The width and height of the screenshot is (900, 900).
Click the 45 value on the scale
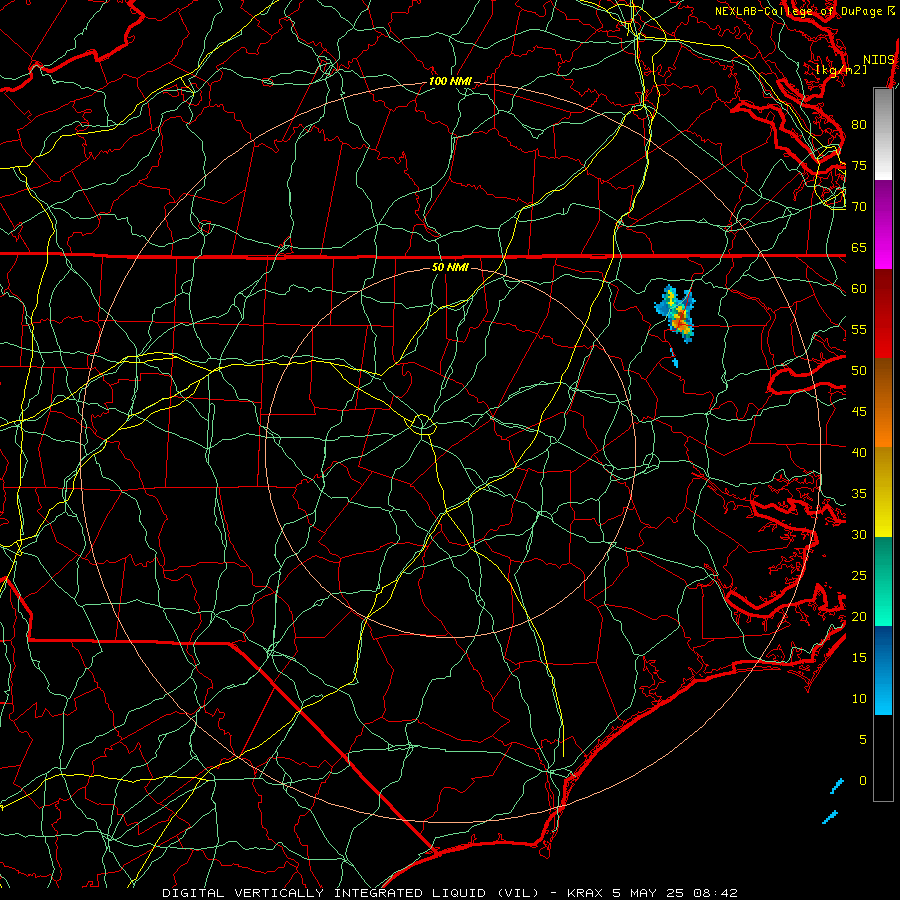tap(859, 412)
